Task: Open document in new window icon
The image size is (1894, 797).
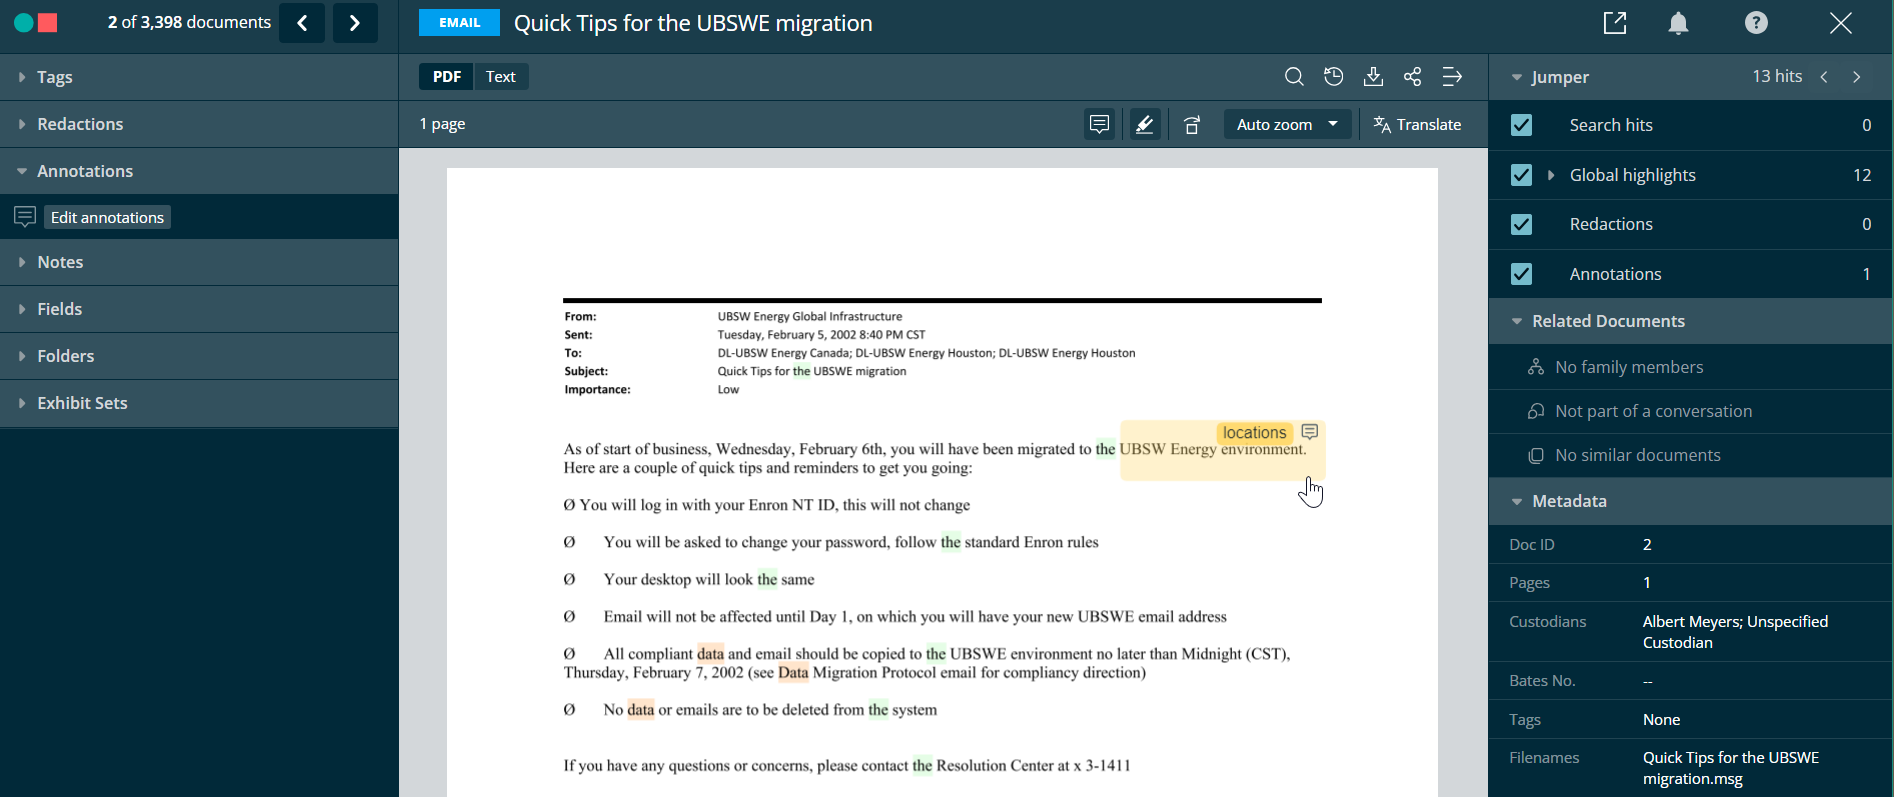Action: 1615,23
